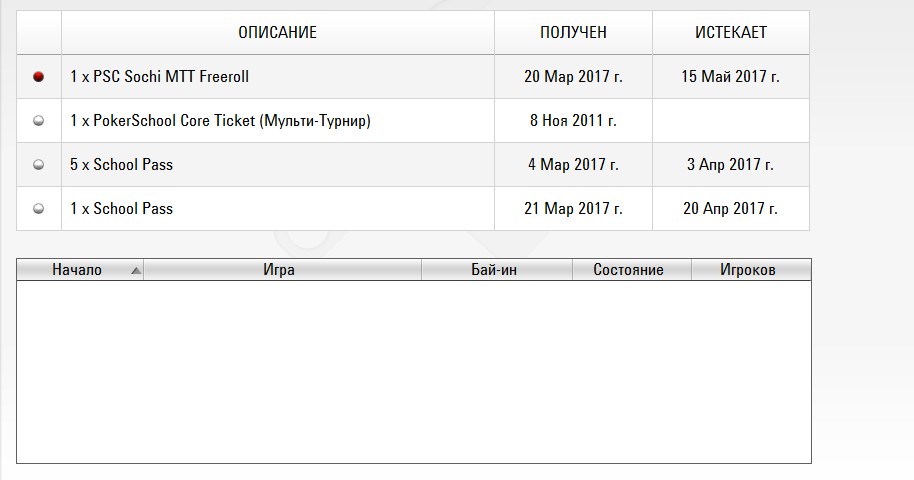The width and height of the screenshot is (914, 480).
Task: Click the 5 x School Pass description
Action: tap(121, 164)
